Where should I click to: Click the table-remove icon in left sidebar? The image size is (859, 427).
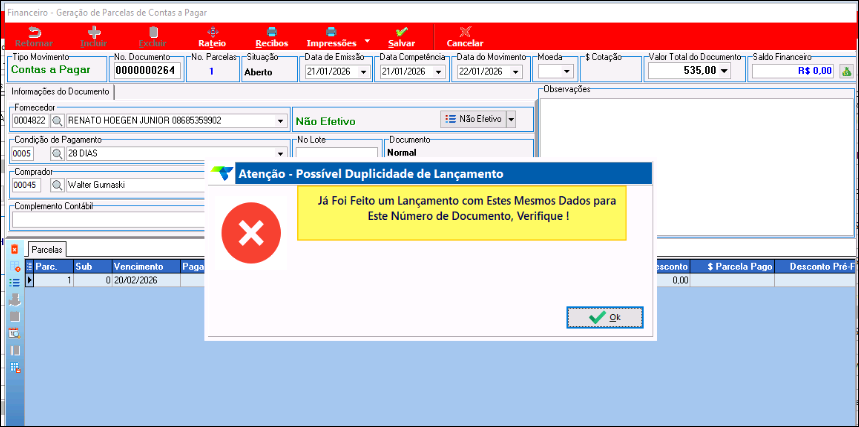15,266
